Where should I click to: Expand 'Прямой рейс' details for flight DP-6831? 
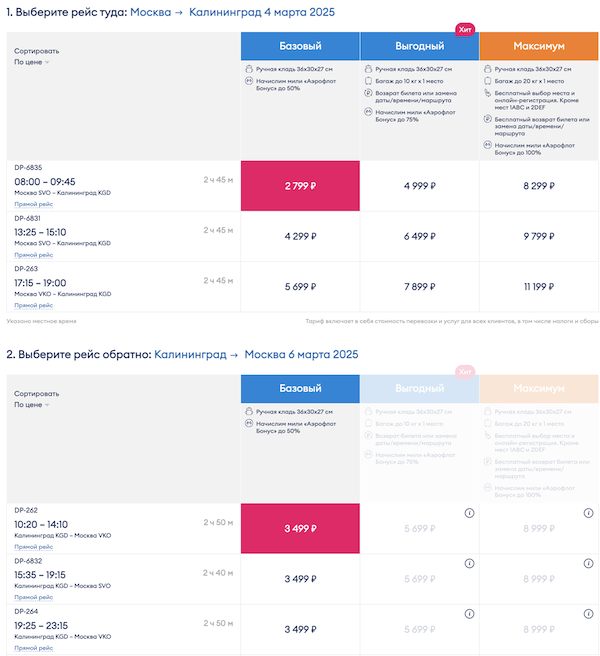(x=33, y=255)
